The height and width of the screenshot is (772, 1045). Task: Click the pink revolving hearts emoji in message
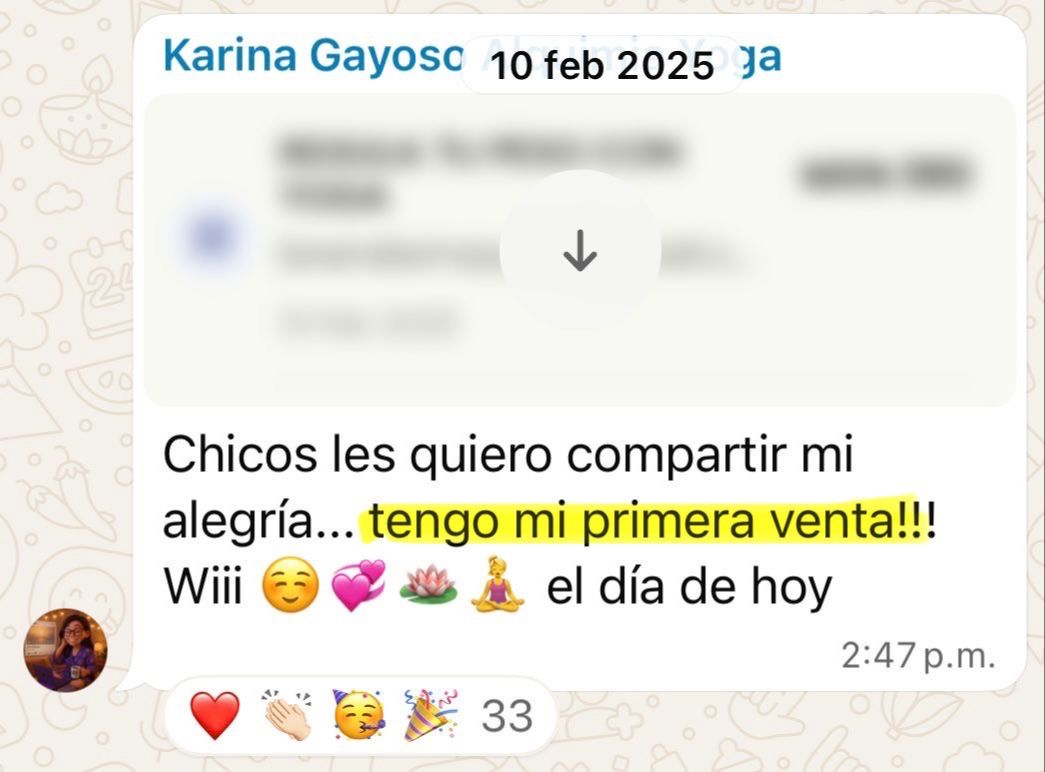click(359, 586)
